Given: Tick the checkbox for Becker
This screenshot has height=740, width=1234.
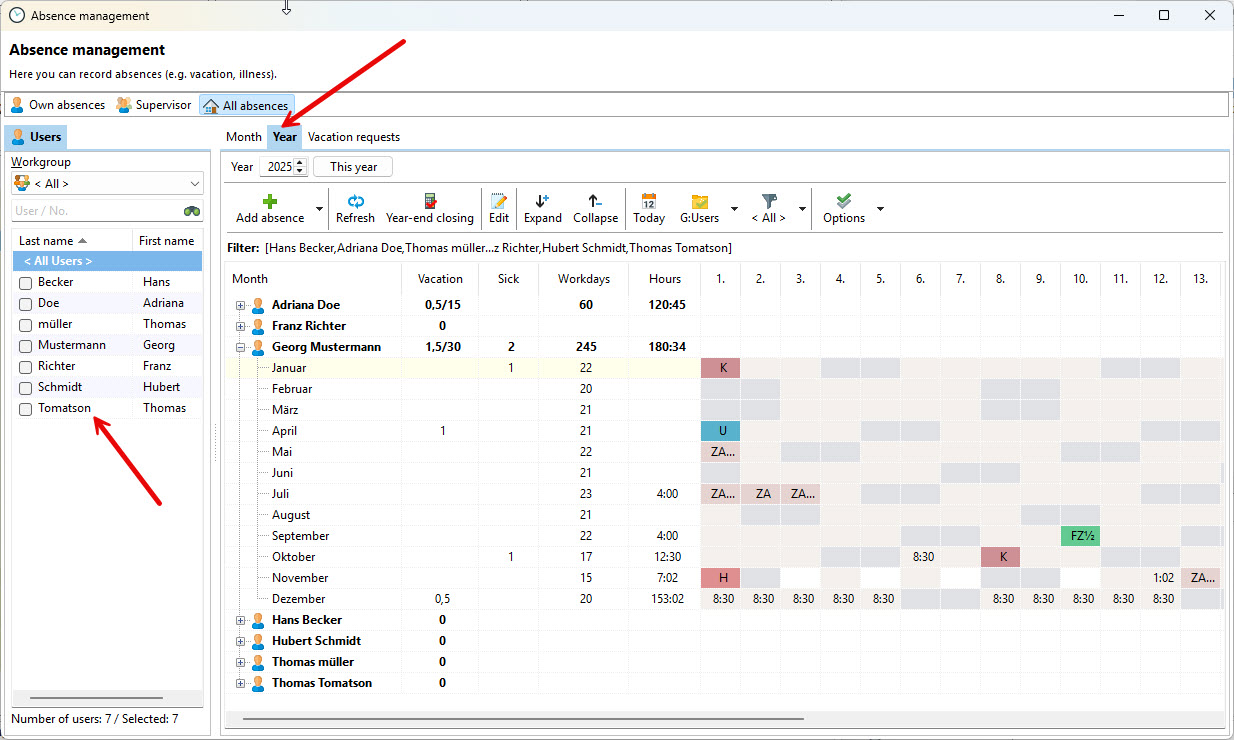Looking at the screenshot, I should (x=26, y=283).
